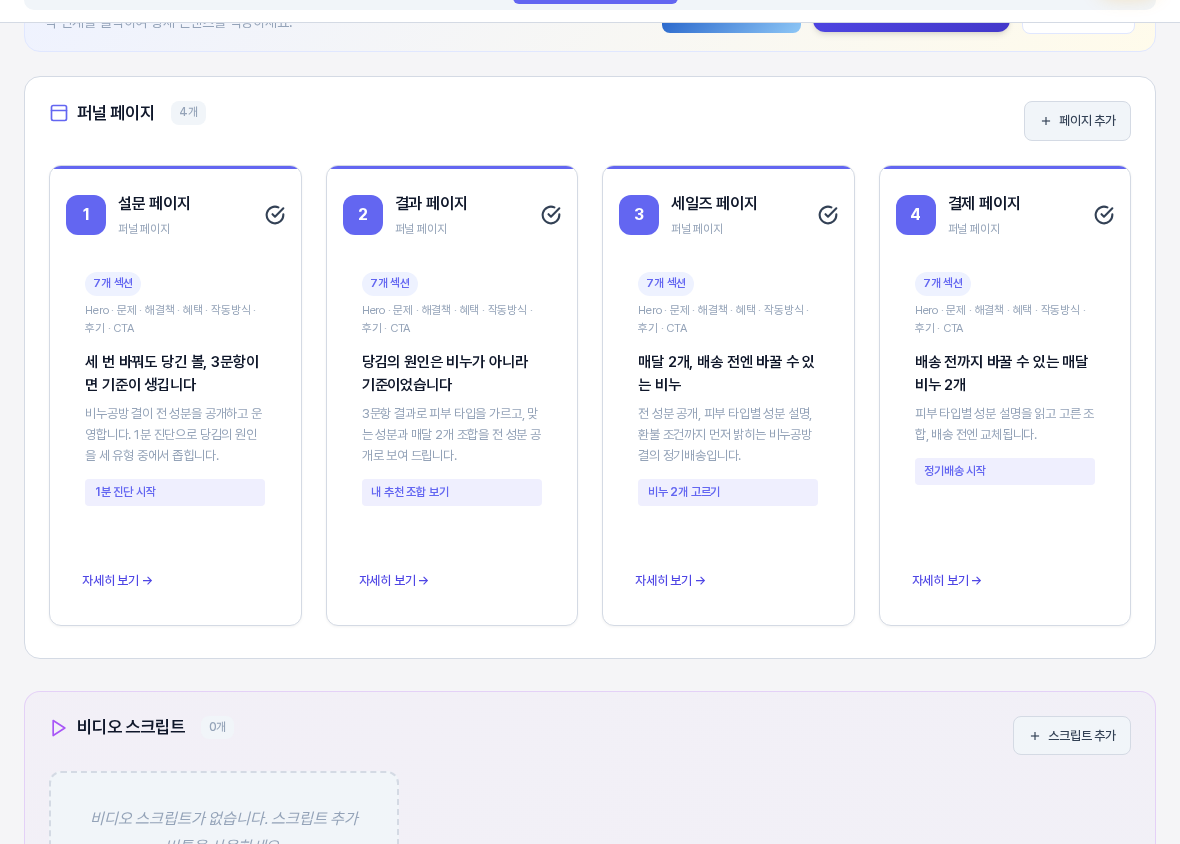Click the funnel pages window icon
The height and width of the screenshot is (844, 1180).
[59, 113]
